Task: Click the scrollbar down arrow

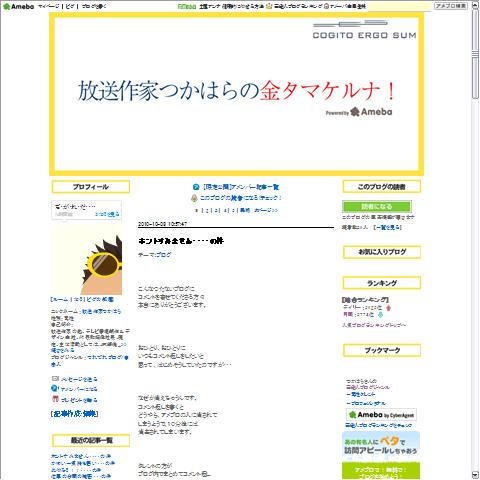Action: click(475, 475)
